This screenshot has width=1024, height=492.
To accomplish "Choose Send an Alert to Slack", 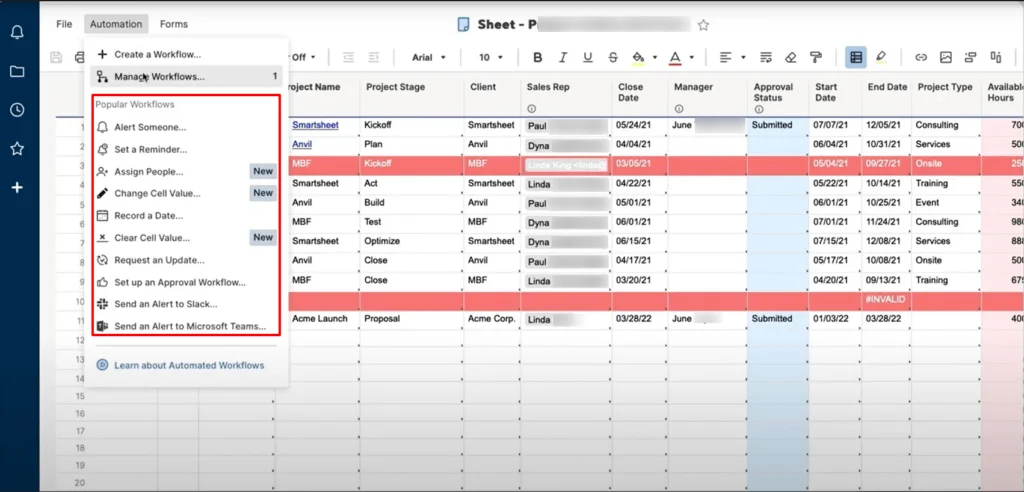I will 165,304.
